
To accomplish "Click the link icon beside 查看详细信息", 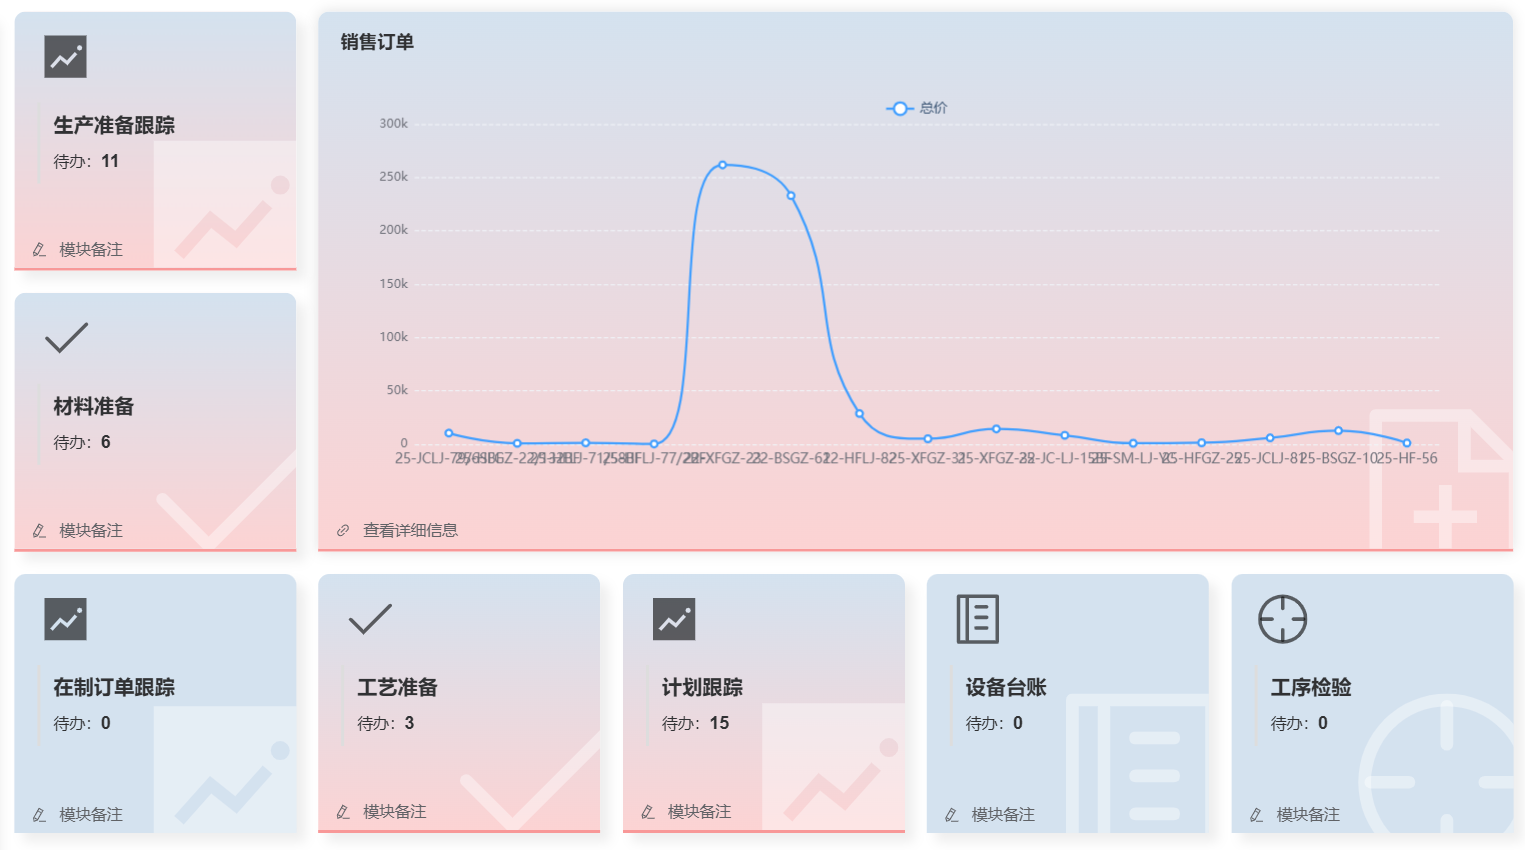I will pyautogui.click(x=341, y=530).
